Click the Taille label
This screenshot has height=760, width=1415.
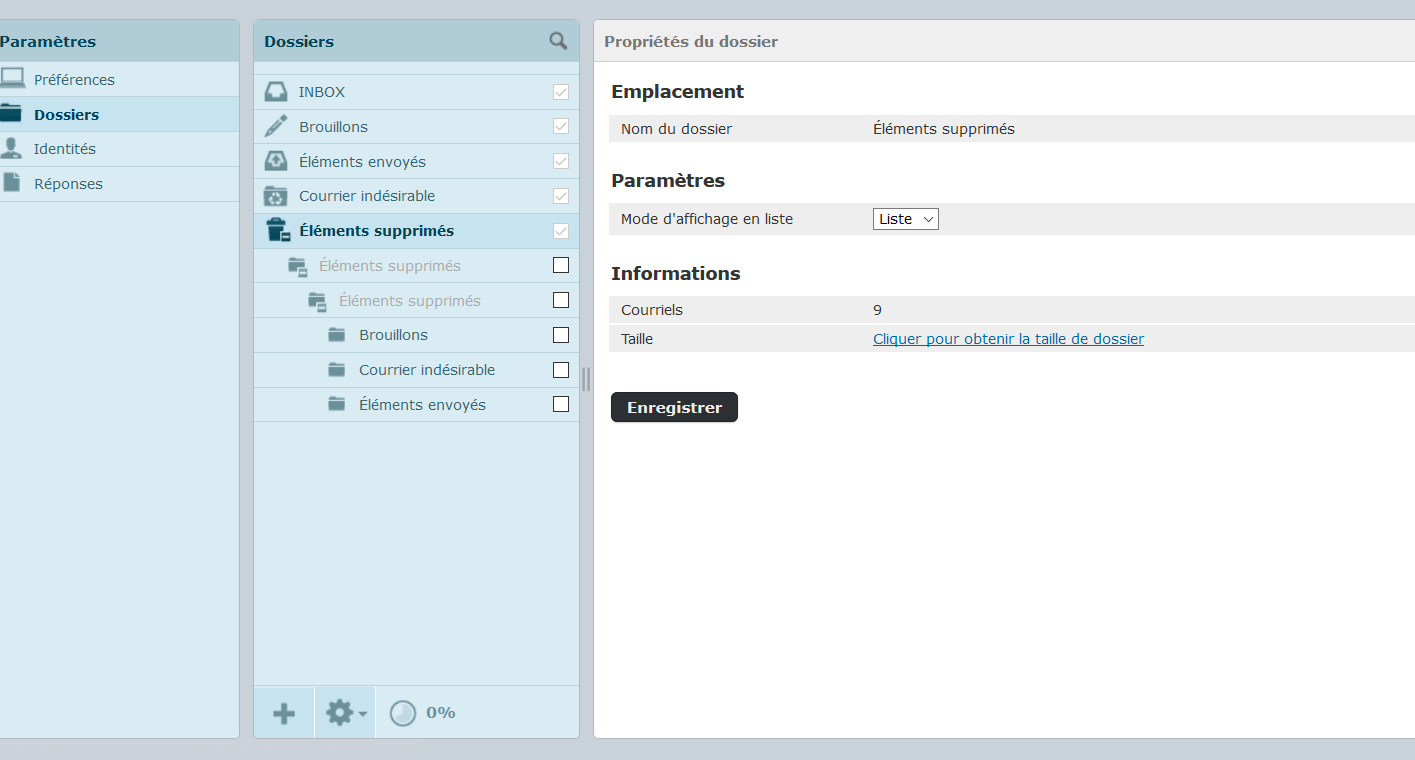[x=637, y=339]
